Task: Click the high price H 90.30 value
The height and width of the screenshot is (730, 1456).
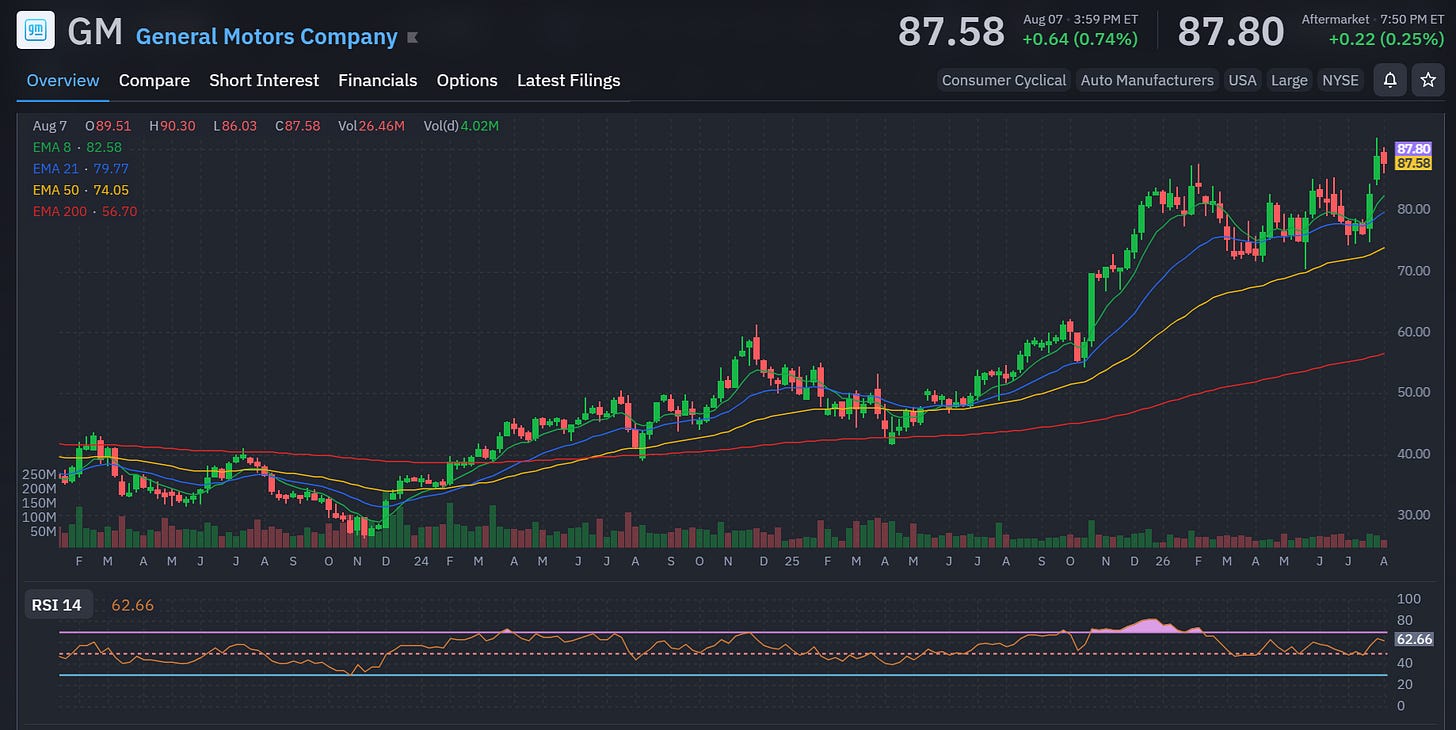Action: (x=172, y=126)
